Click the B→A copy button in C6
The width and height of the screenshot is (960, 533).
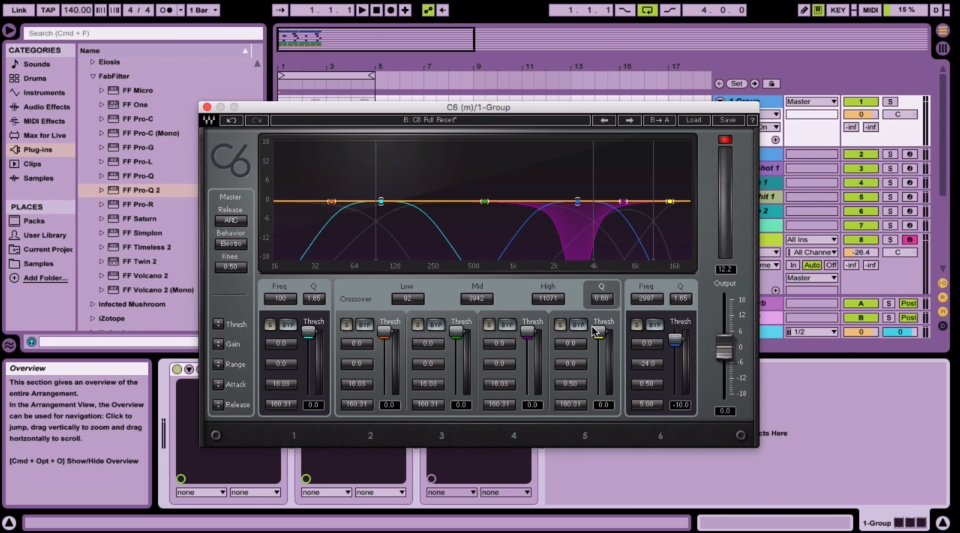tap(659, 120)
